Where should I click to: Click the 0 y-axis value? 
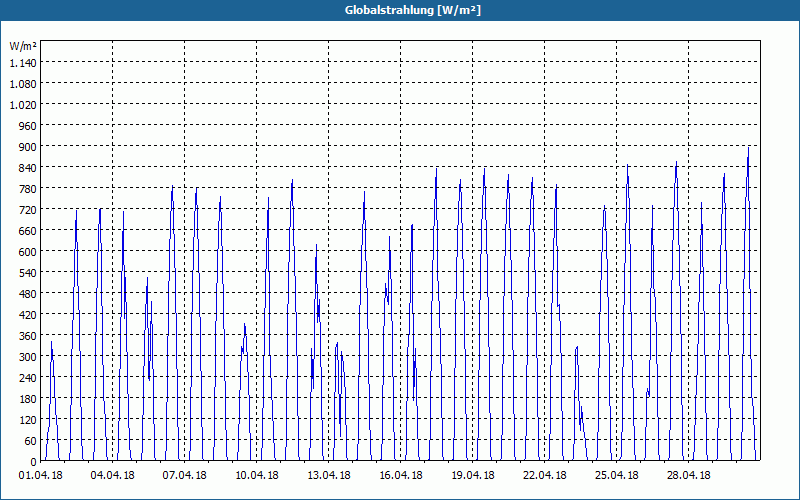(34, 462)
